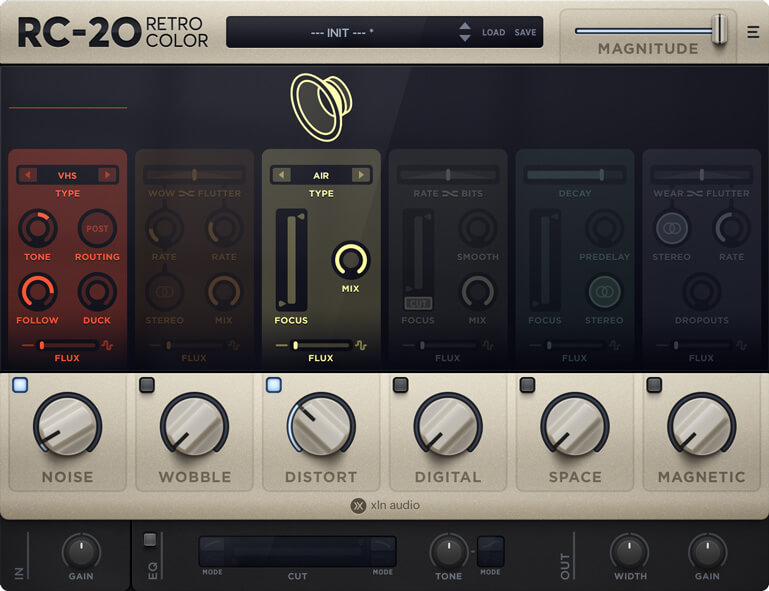Screen dimensions: 769x591
Task: Click the large Noise amount knob
Action: click(x=68, y=425)
